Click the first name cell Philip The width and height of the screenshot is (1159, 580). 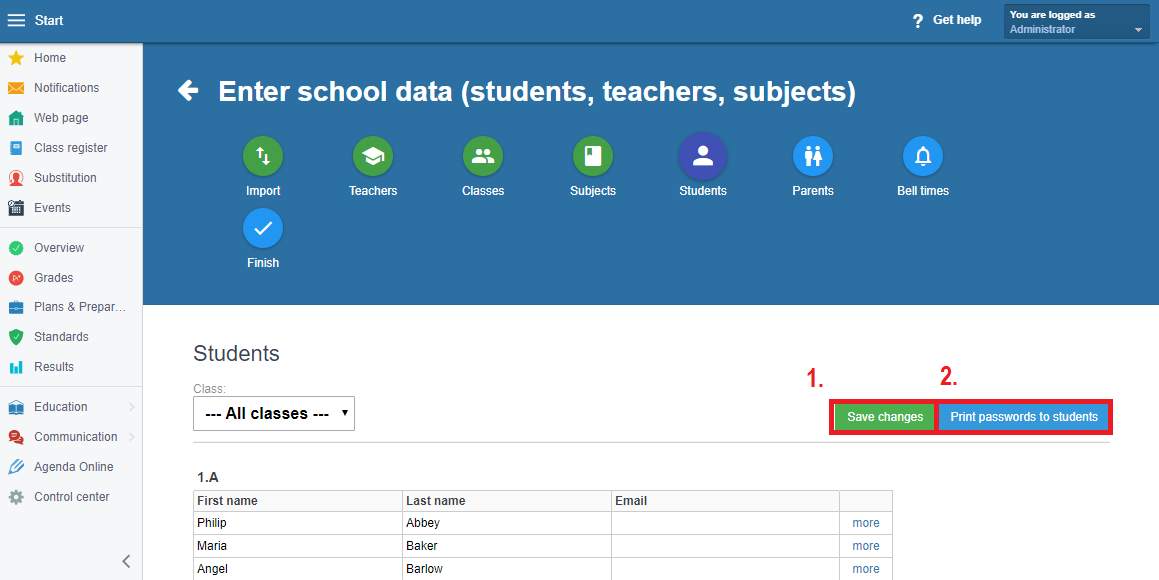click(298, 523)
